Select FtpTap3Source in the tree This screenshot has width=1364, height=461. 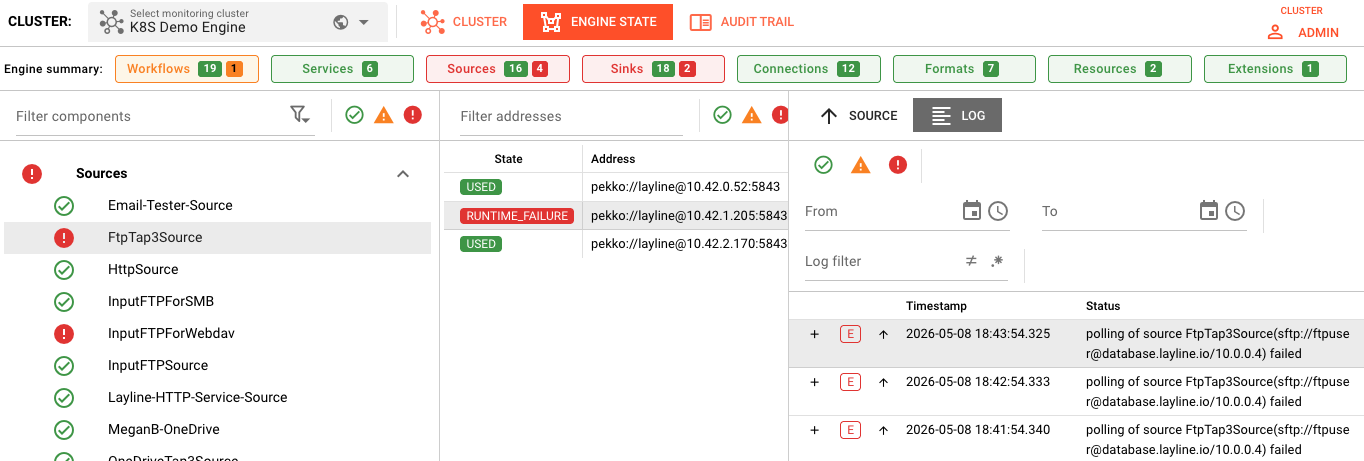(x=155, y=237)
